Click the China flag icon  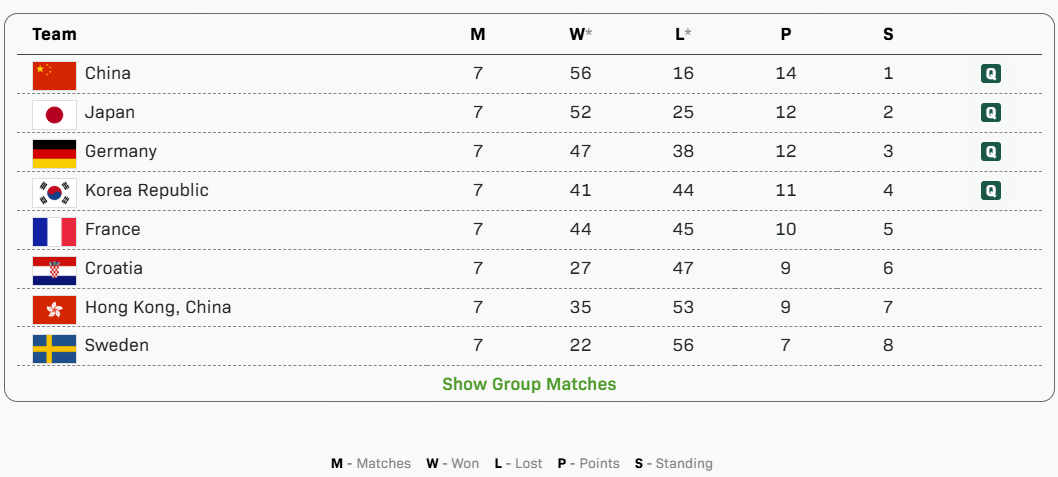pos(54,74)
